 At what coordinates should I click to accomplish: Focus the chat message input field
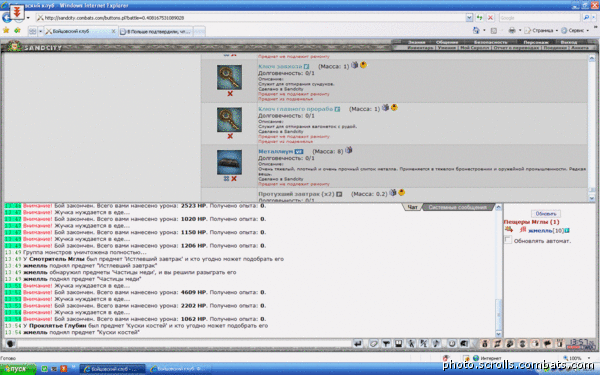click(x=184, y=344)
